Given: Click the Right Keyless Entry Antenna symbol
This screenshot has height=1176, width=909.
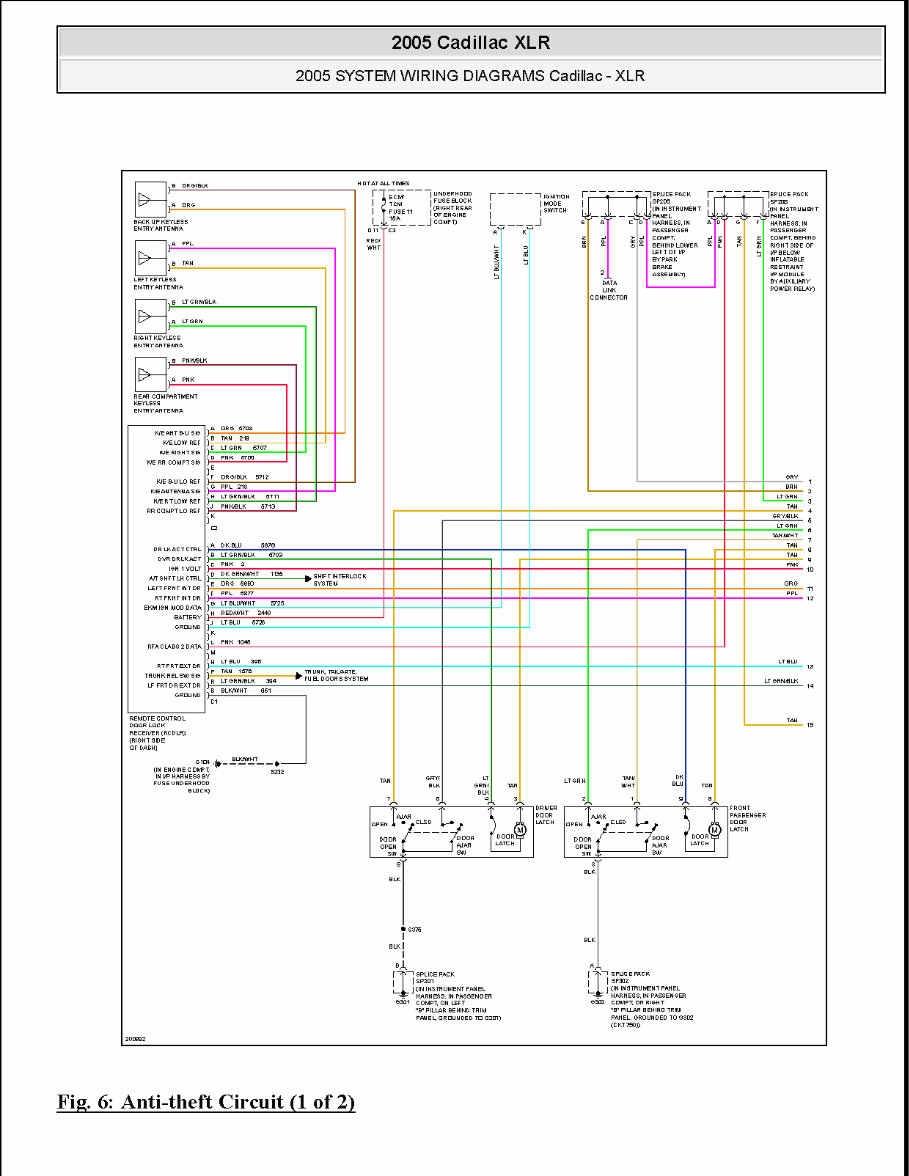Looking at the screenshot, I should pos(151,316).
